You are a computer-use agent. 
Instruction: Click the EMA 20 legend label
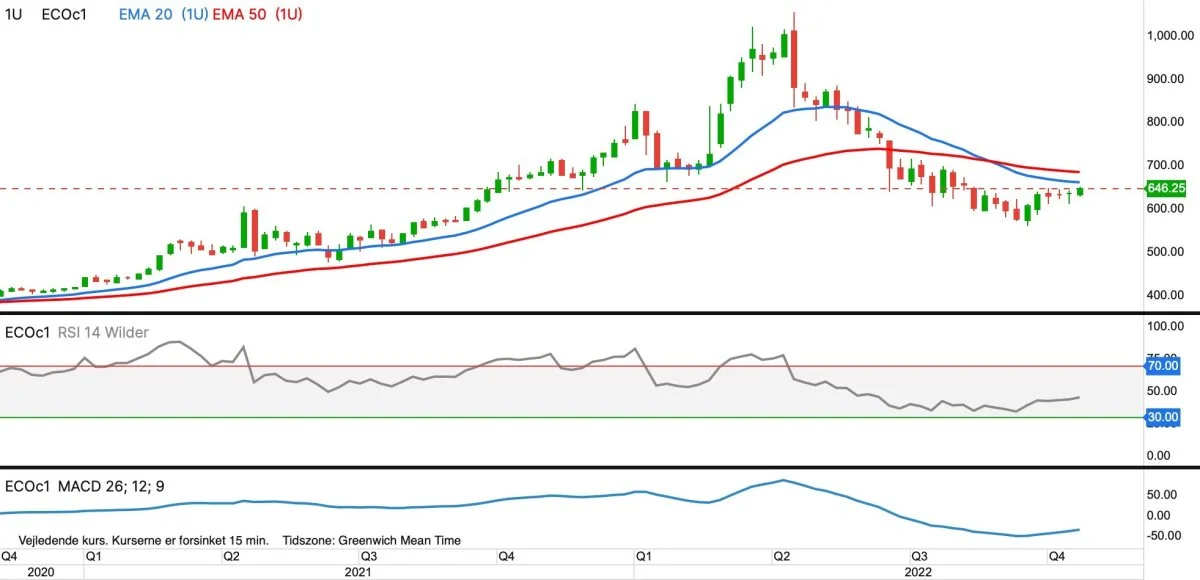pyautogui.click(x=147, y=15)
